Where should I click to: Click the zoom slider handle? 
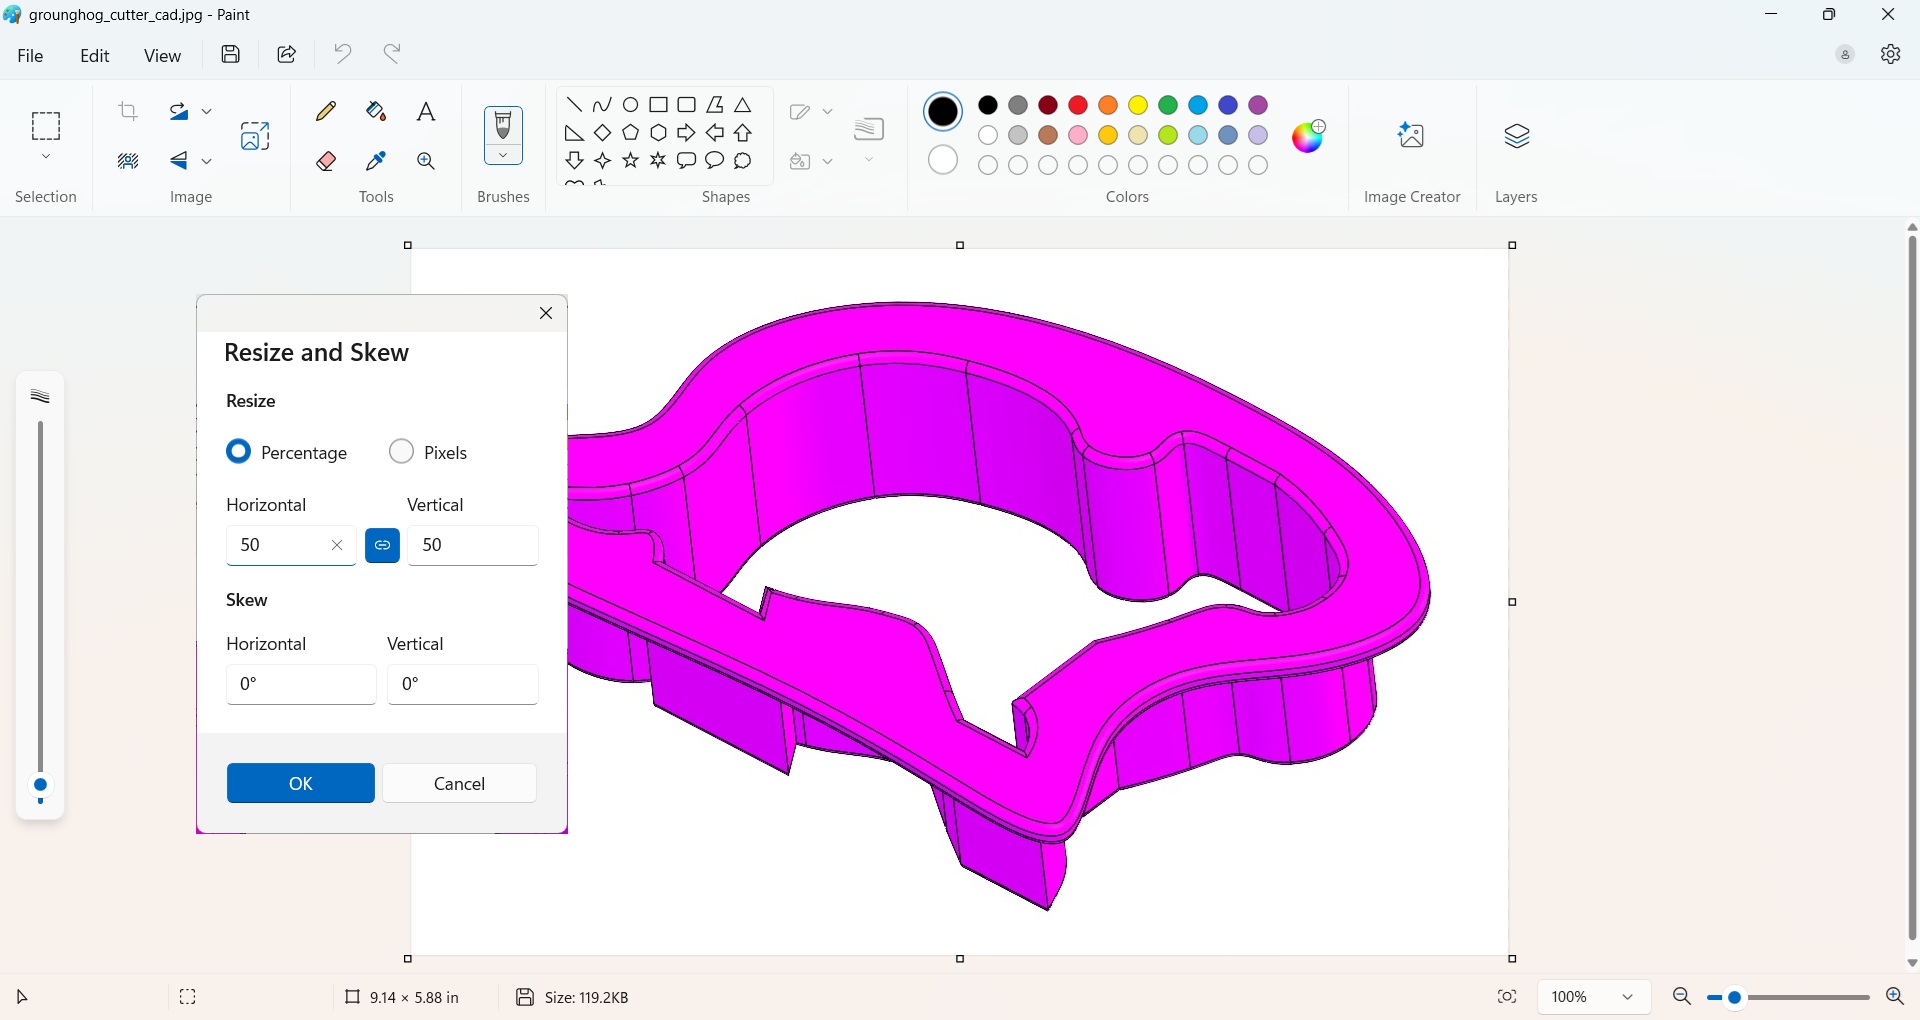pos(1735,998)
